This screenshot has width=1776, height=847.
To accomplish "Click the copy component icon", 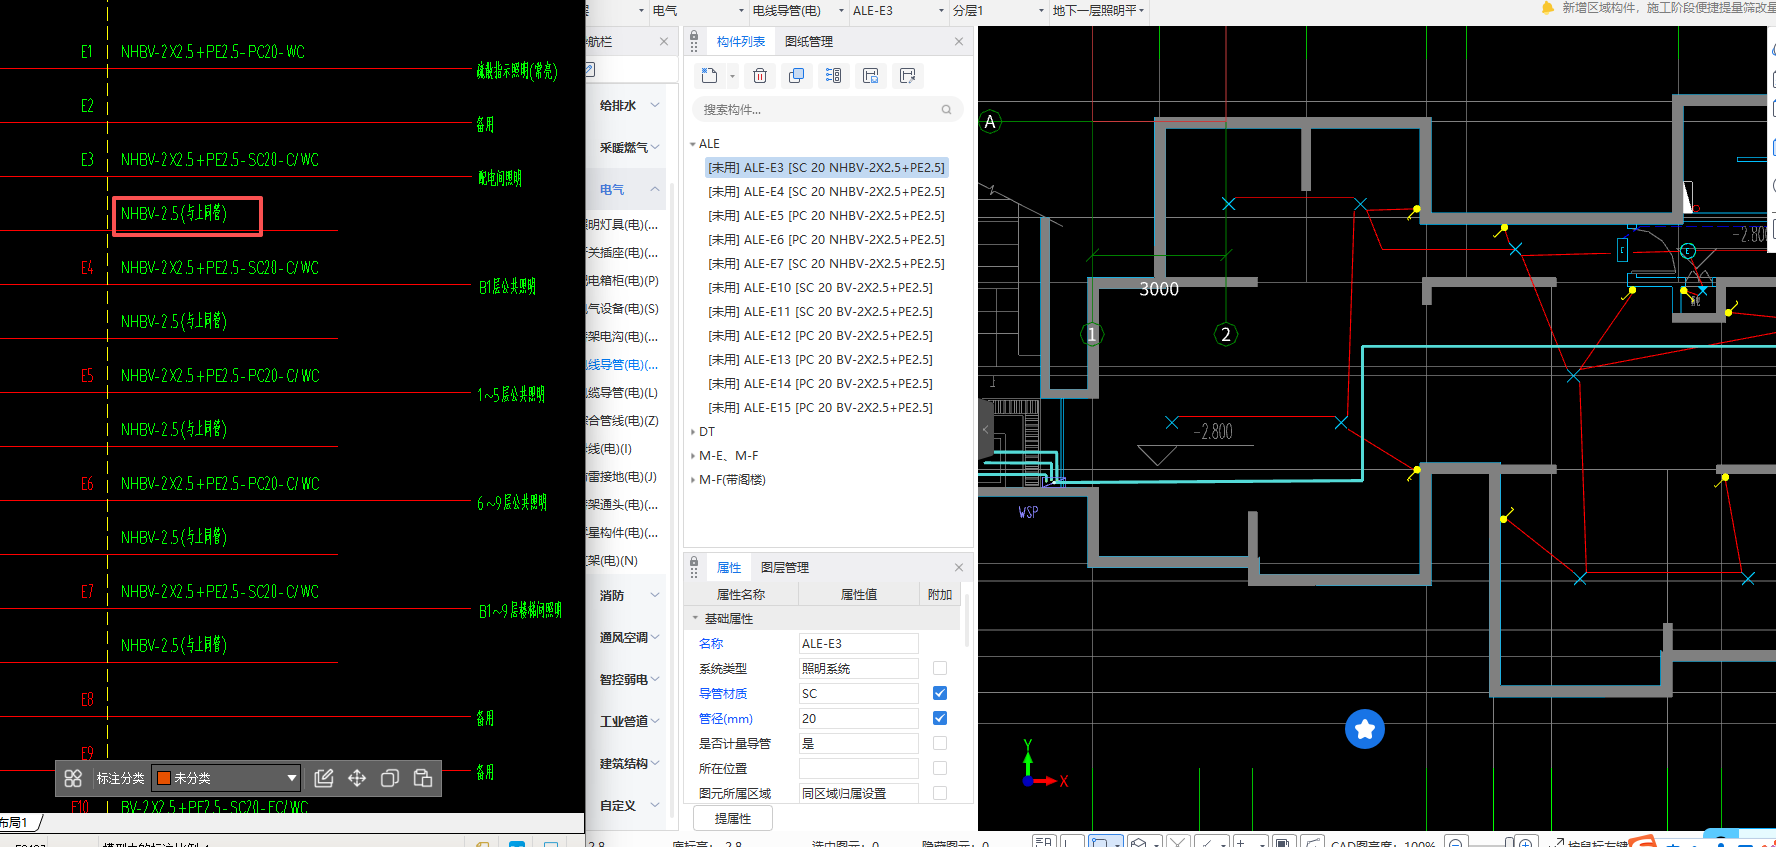I will point(796,76).
